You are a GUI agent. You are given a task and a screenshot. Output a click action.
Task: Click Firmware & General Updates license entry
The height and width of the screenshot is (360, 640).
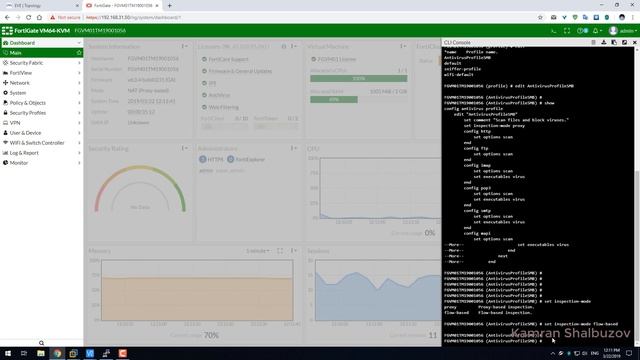(x=237, y=71)
